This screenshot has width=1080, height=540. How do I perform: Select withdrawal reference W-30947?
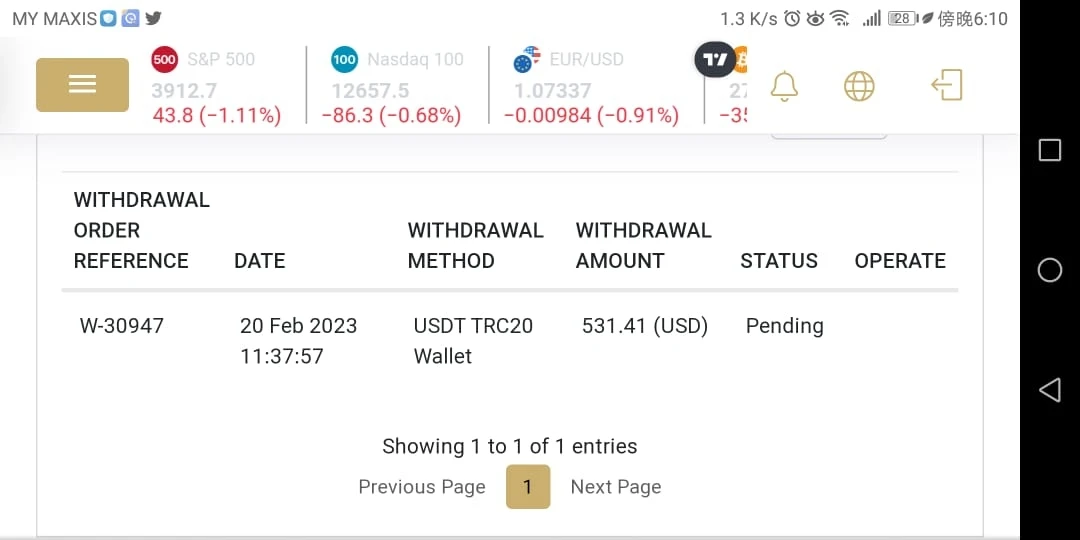122,326
